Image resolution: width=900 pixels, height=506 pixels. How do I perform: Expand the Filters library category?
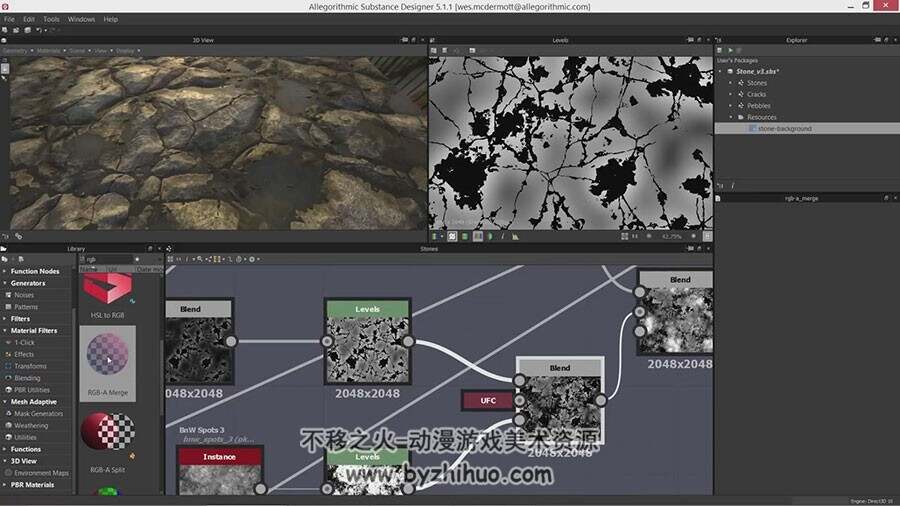[5, 318]
